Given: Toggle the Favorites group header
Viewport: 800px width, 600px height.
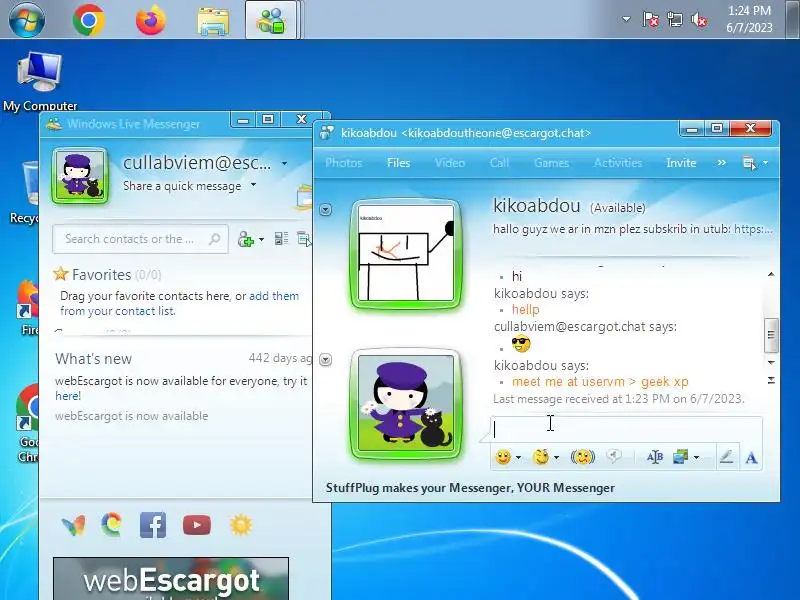Looking at the screenshot, I should (107, 275).
